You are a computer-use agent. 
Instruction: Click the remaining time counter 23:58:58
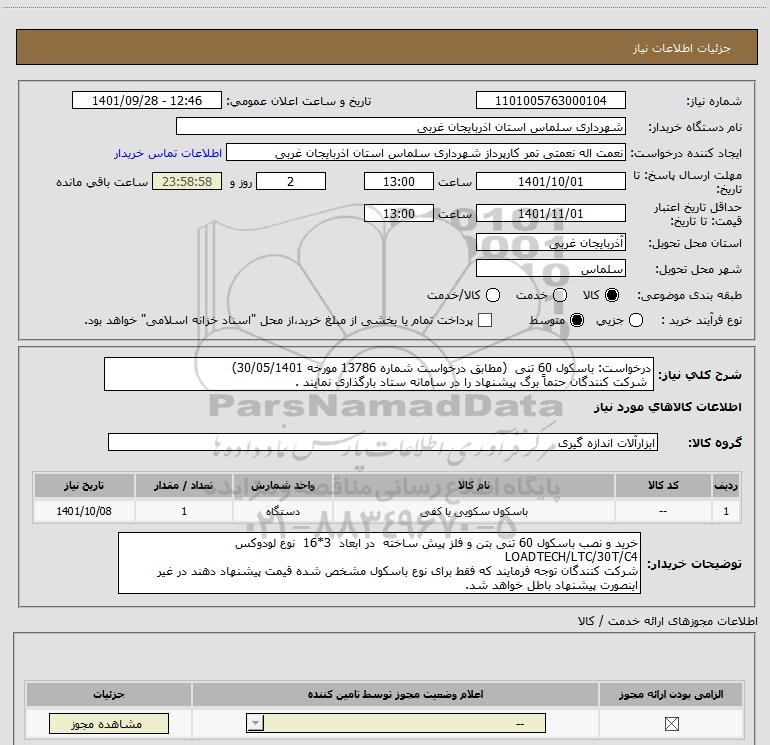[x=187, y=181]
